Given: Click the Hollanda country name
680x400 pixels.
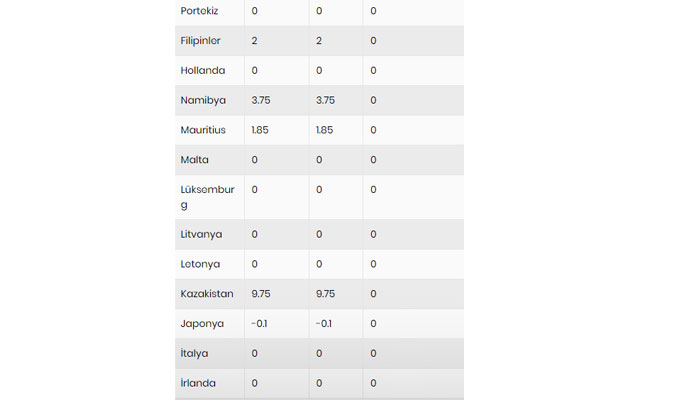Looking at the screenshot, I should [203, 71].
